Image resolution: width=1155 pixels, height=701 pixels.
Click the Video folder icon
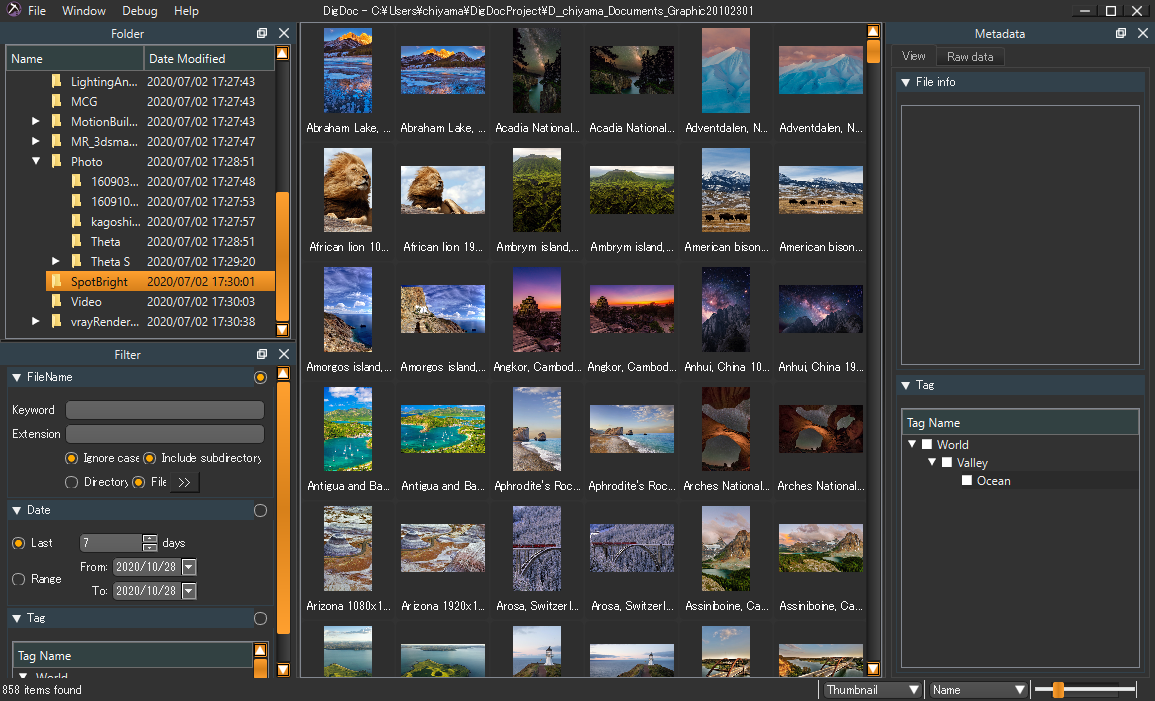(57, 301)
